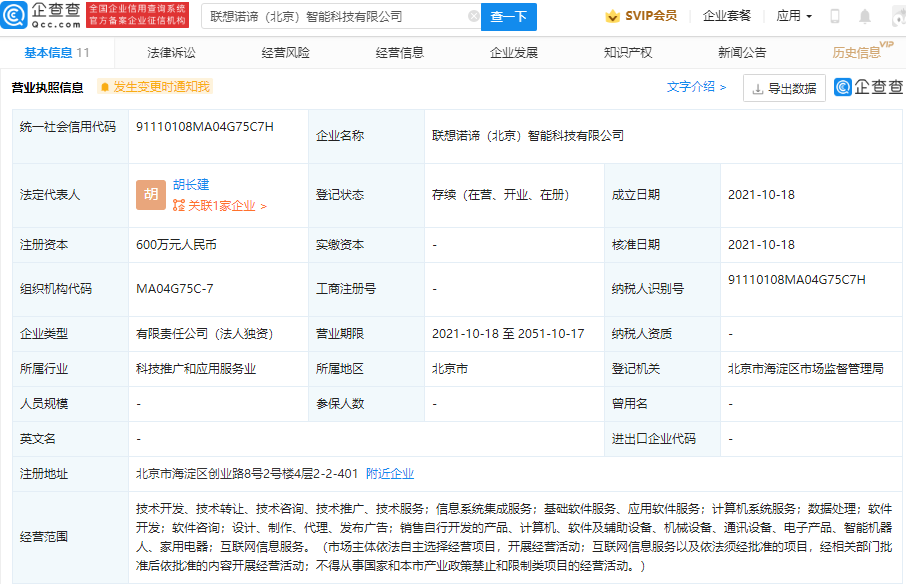Click the 企查查 logo in the header

(x=43, y=16)
